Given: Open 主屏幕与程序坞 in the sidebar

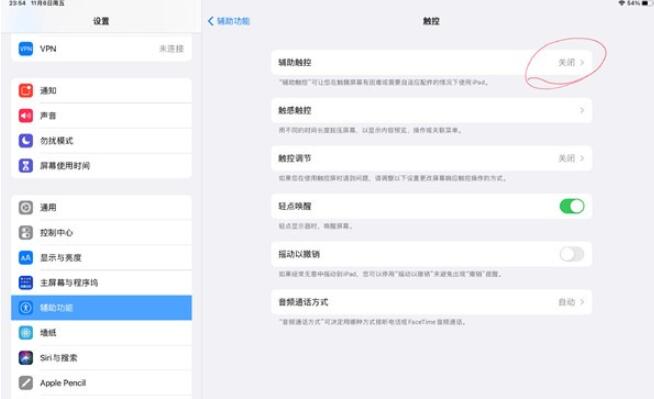Looking at the screenshot, I should pos(101,282).
